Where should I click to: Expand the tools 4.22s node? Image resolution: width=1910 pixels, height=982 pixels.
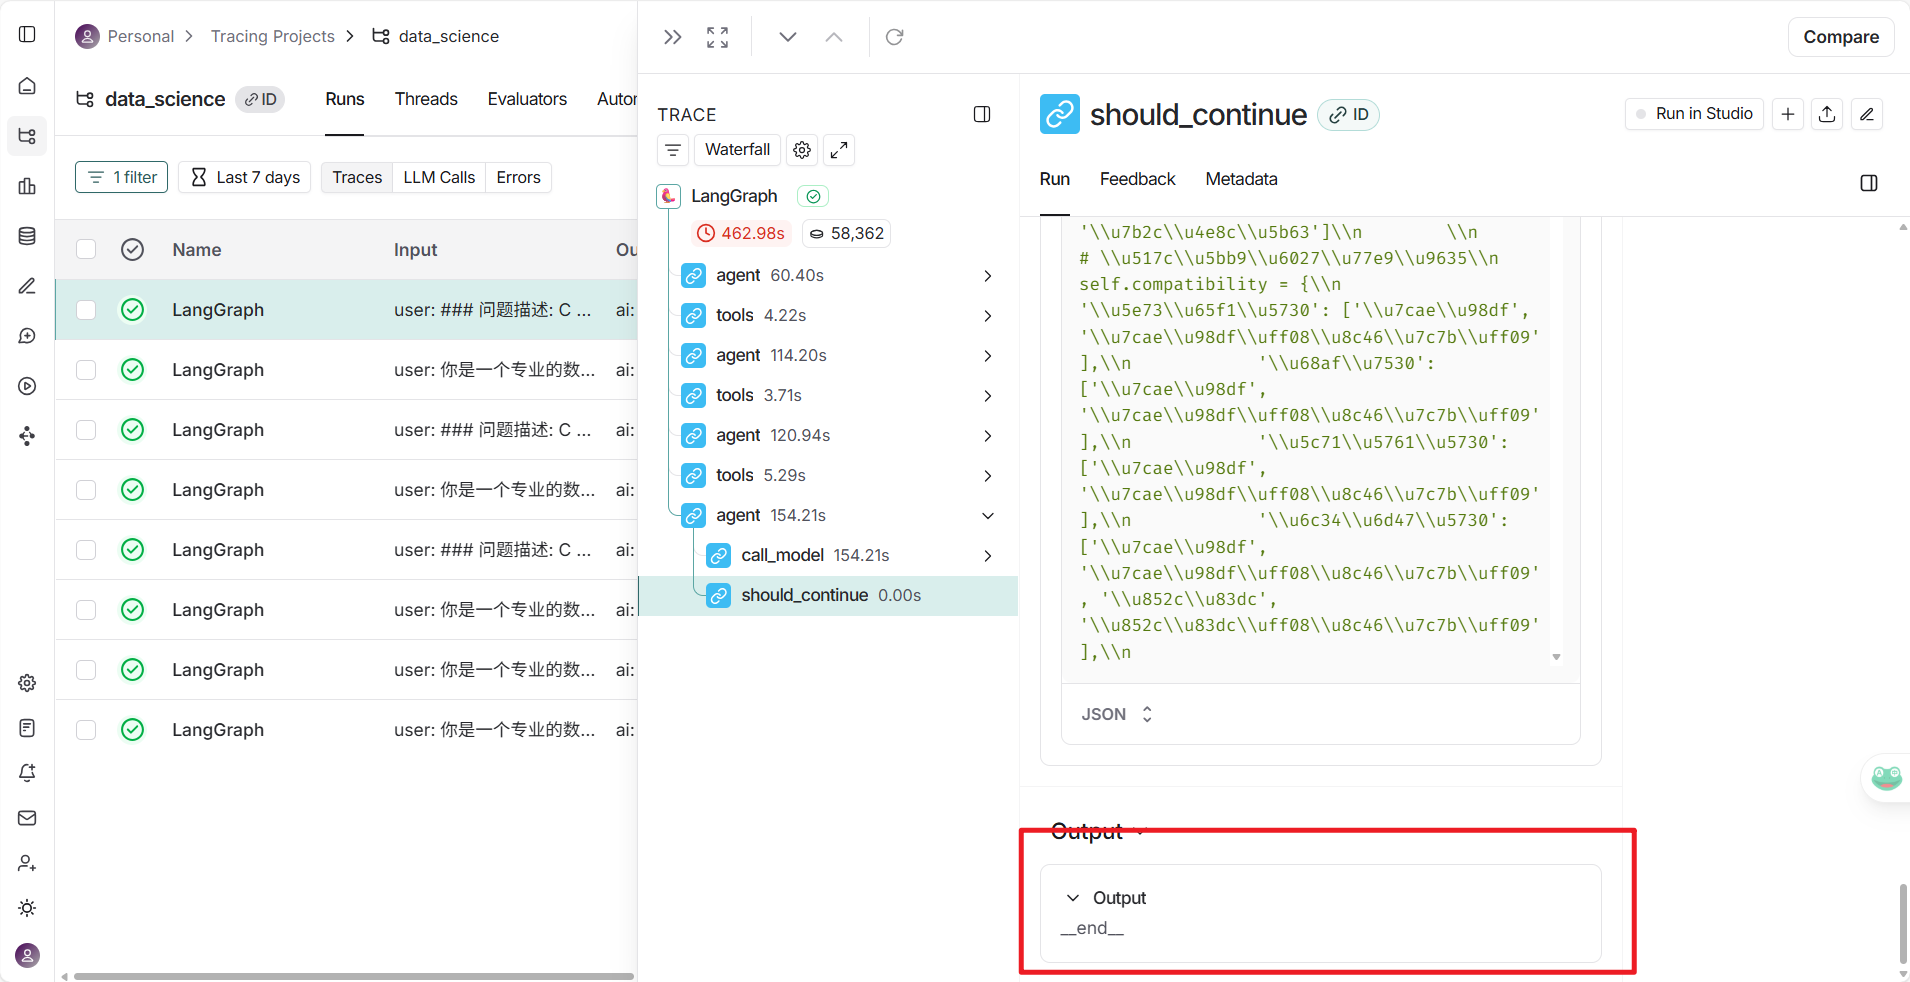(987, 316)
